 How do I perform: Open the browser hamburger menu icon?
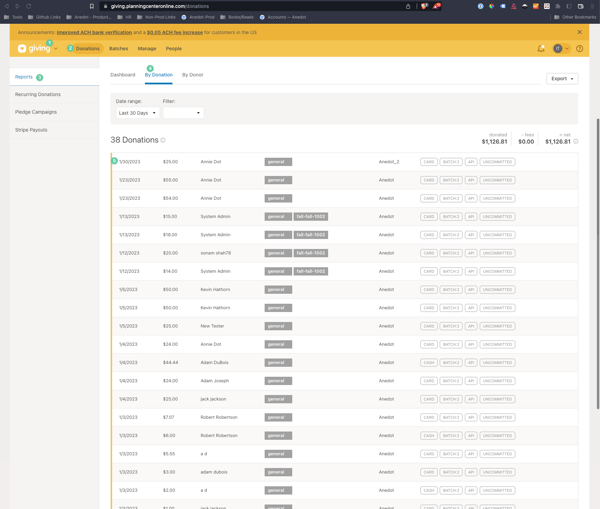pos(593,6)
